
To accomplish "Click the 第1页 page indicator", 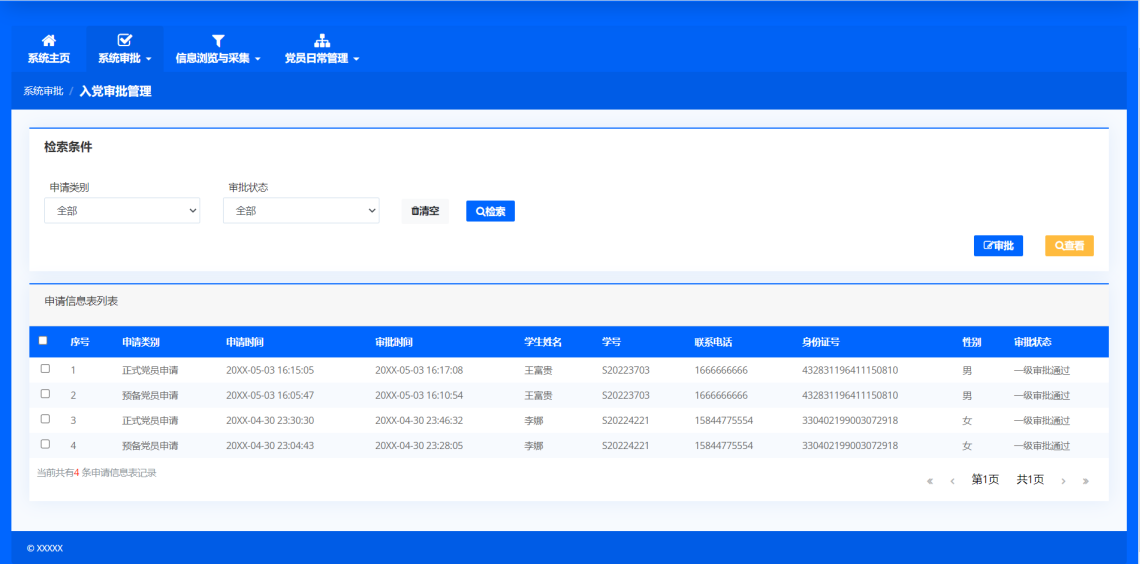I will click(x=985, y=480).
